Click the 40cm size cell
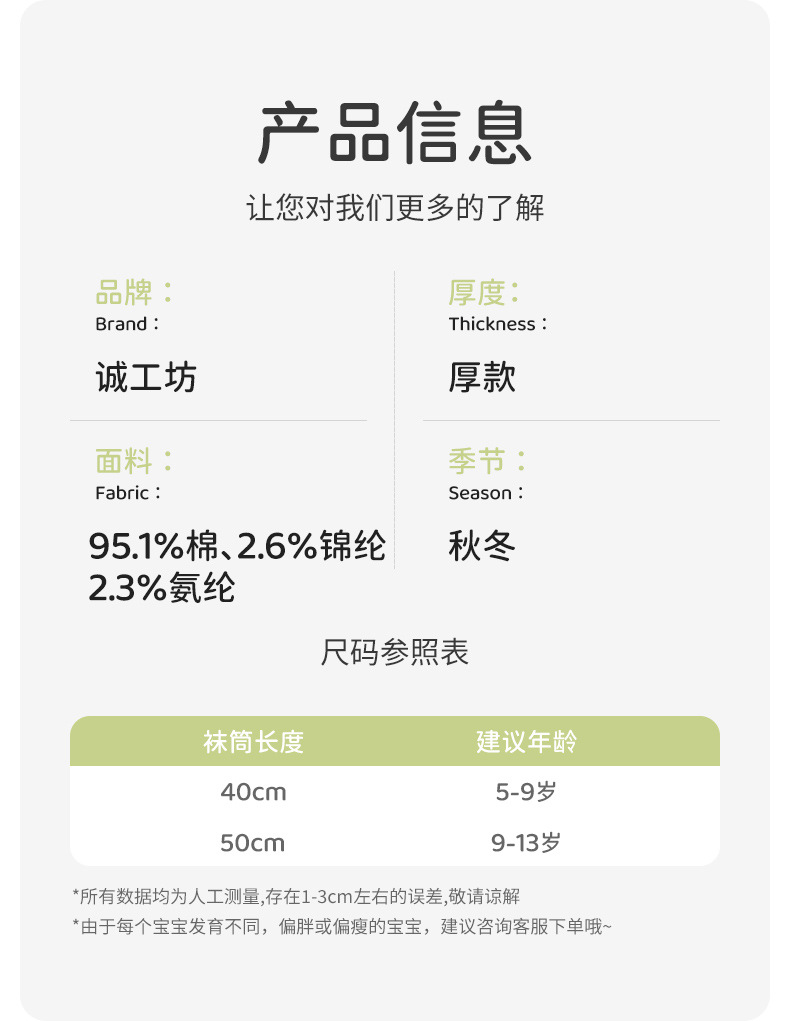The image size is (790, 1021). click(253, 792)
